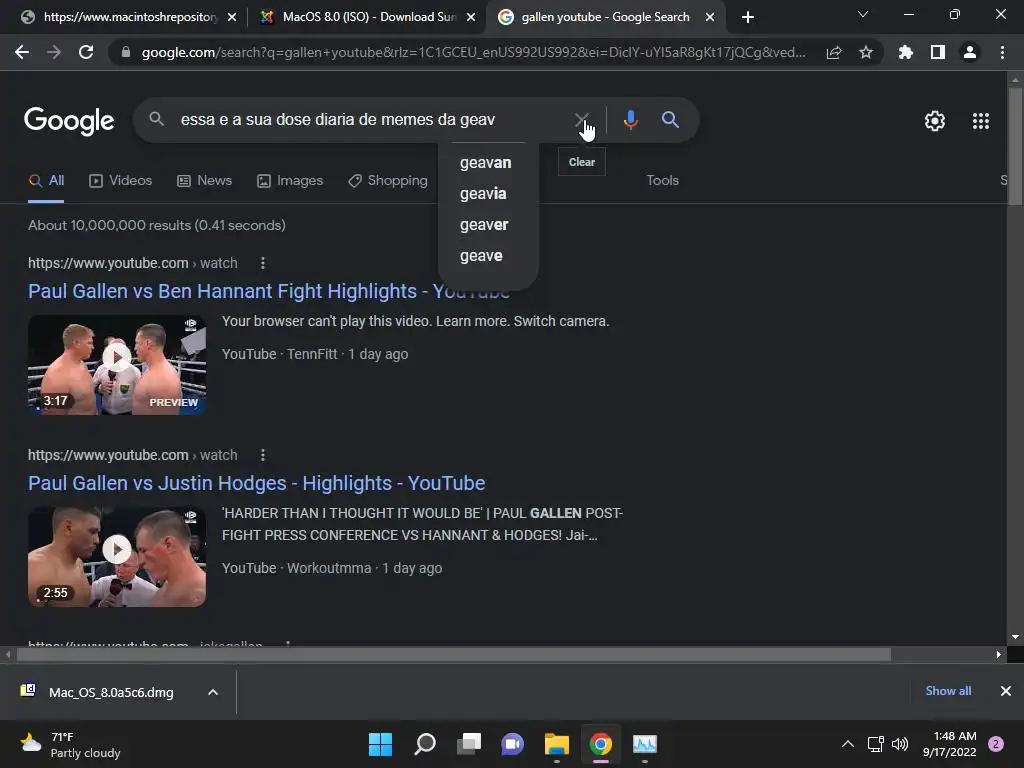
Task: Show hidden system tray icons
Action: [x=848, y=744]
